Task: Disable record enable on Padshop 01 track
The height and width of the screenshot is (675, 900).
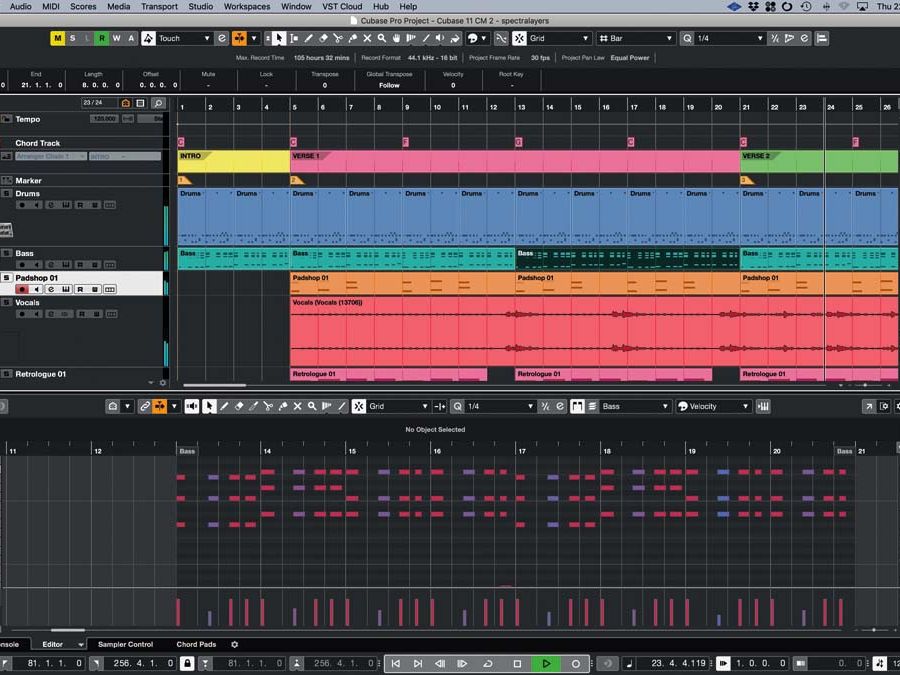Action: click(22, 289)
